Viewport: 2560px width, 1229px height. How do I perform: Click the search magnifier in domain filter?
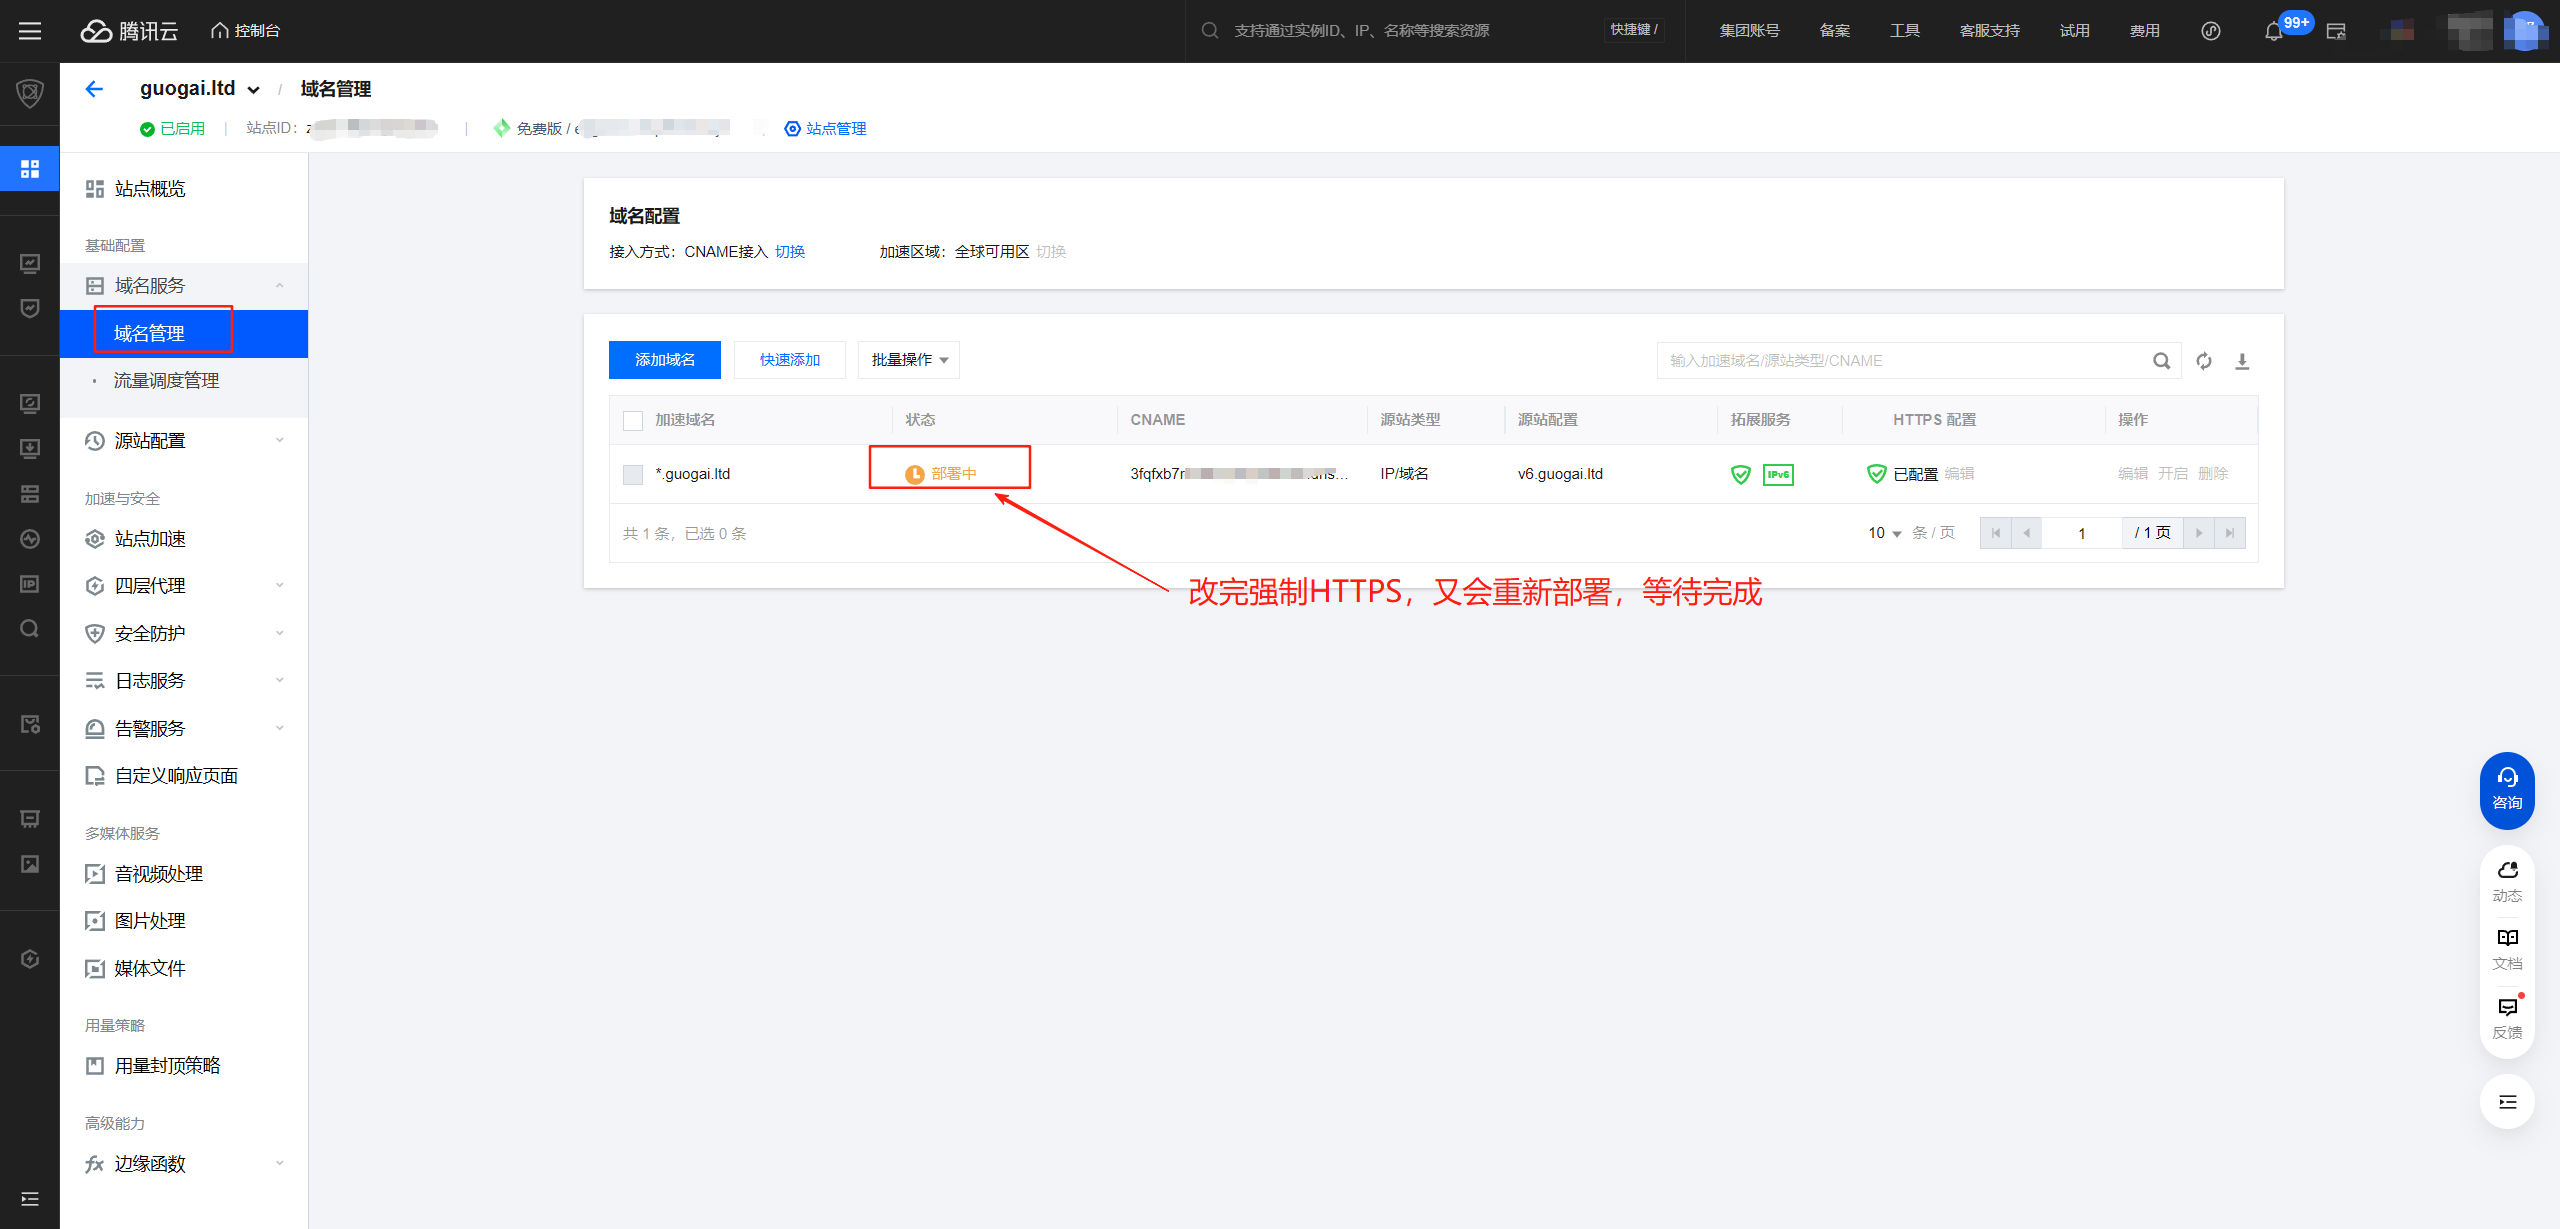2161,361
